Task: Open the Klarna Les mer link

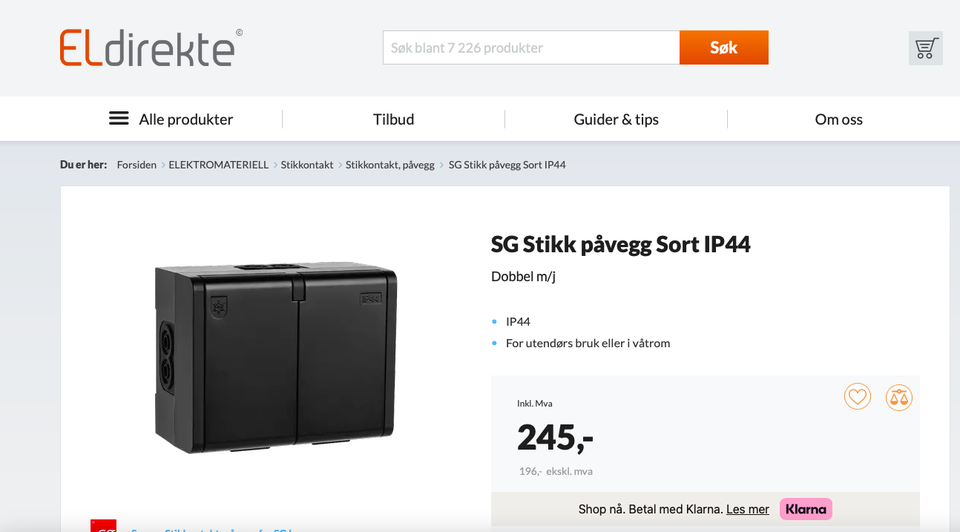Action: (748, 509)
